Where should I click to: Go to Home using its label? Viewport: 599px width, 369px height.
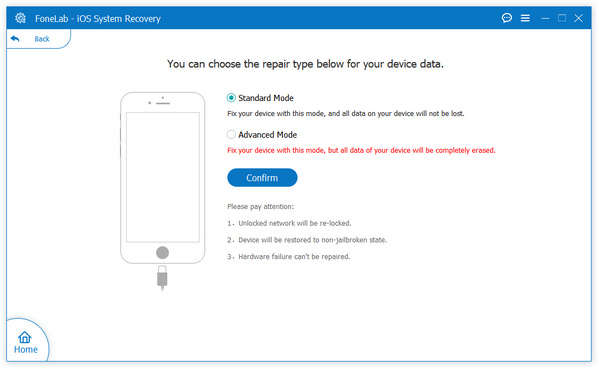(x=26, y=349)
